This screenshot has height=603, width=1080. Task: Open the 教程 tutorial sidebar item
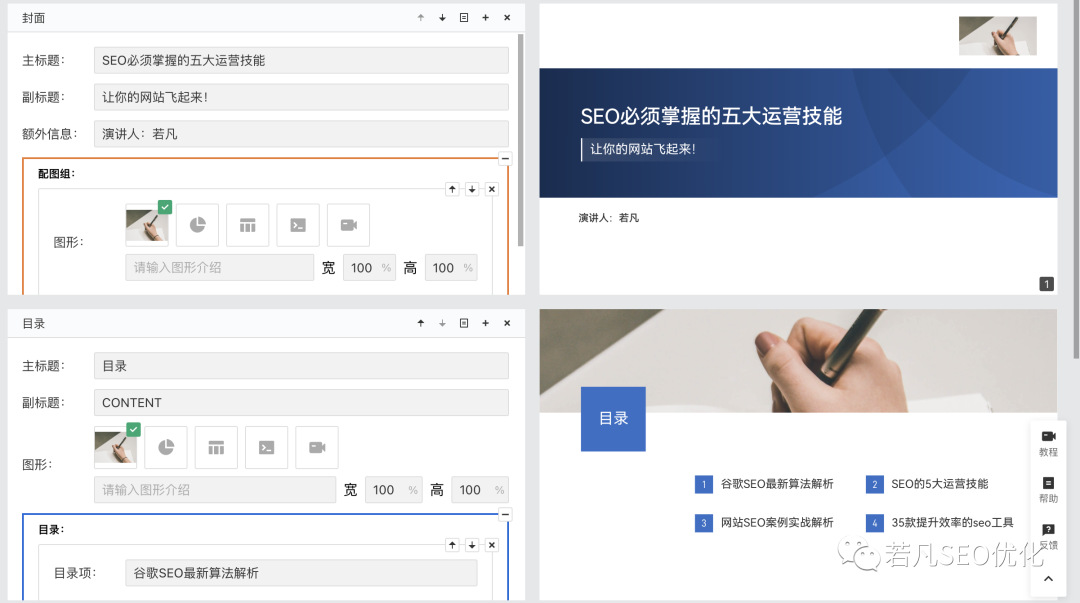pos(1048,442)
